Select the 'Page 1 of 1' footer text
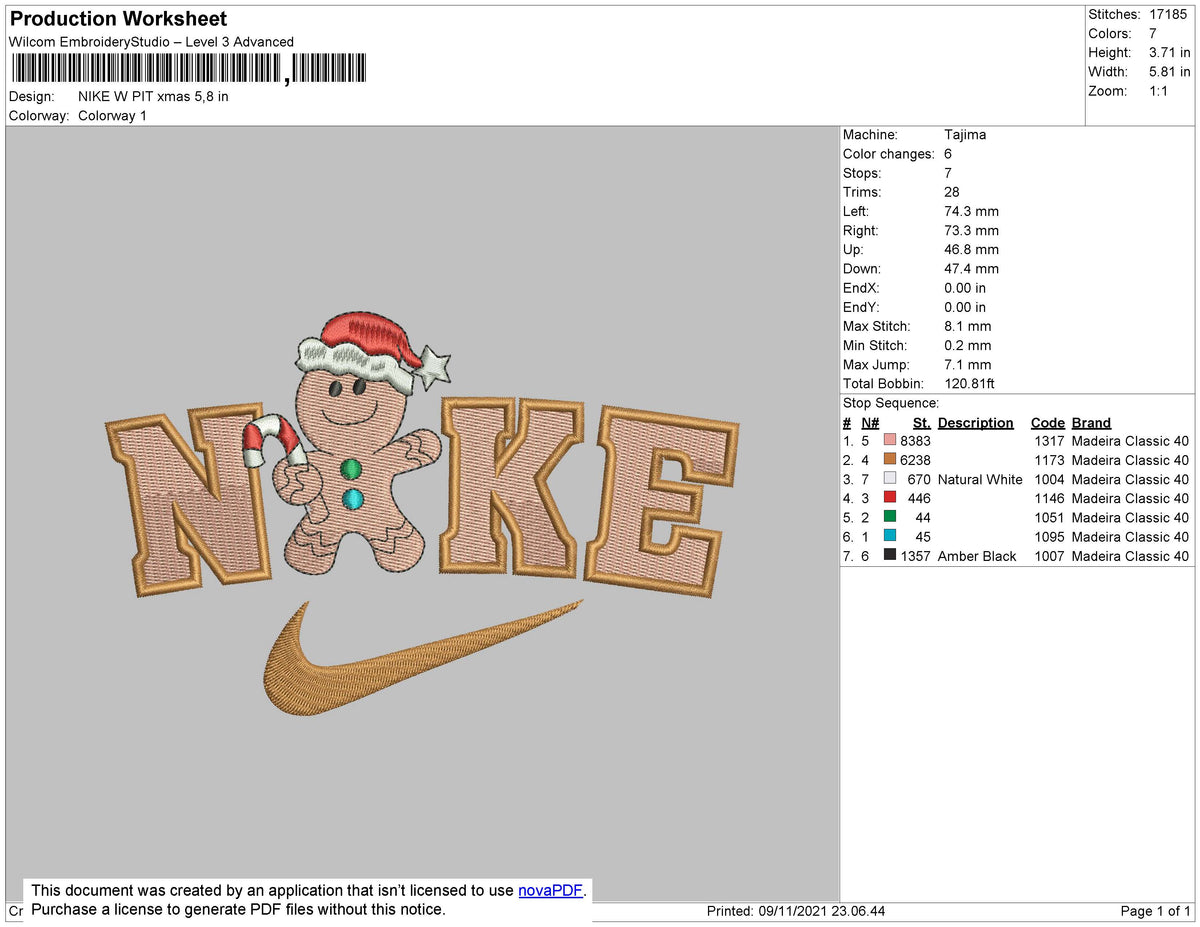 (1155, 912)
